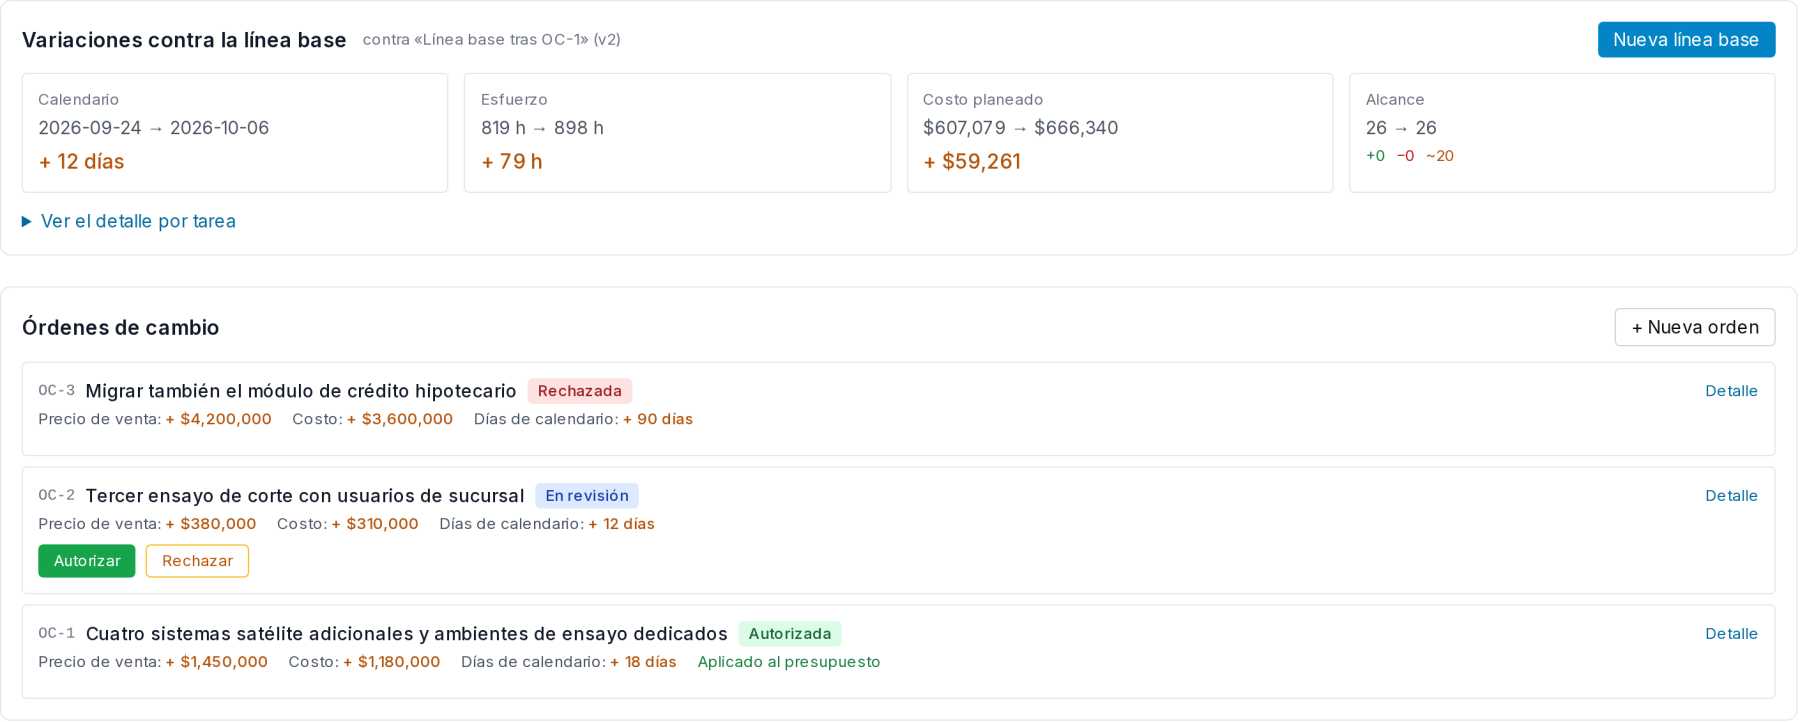Click the OC-3 order identifier

click(56, 391)
